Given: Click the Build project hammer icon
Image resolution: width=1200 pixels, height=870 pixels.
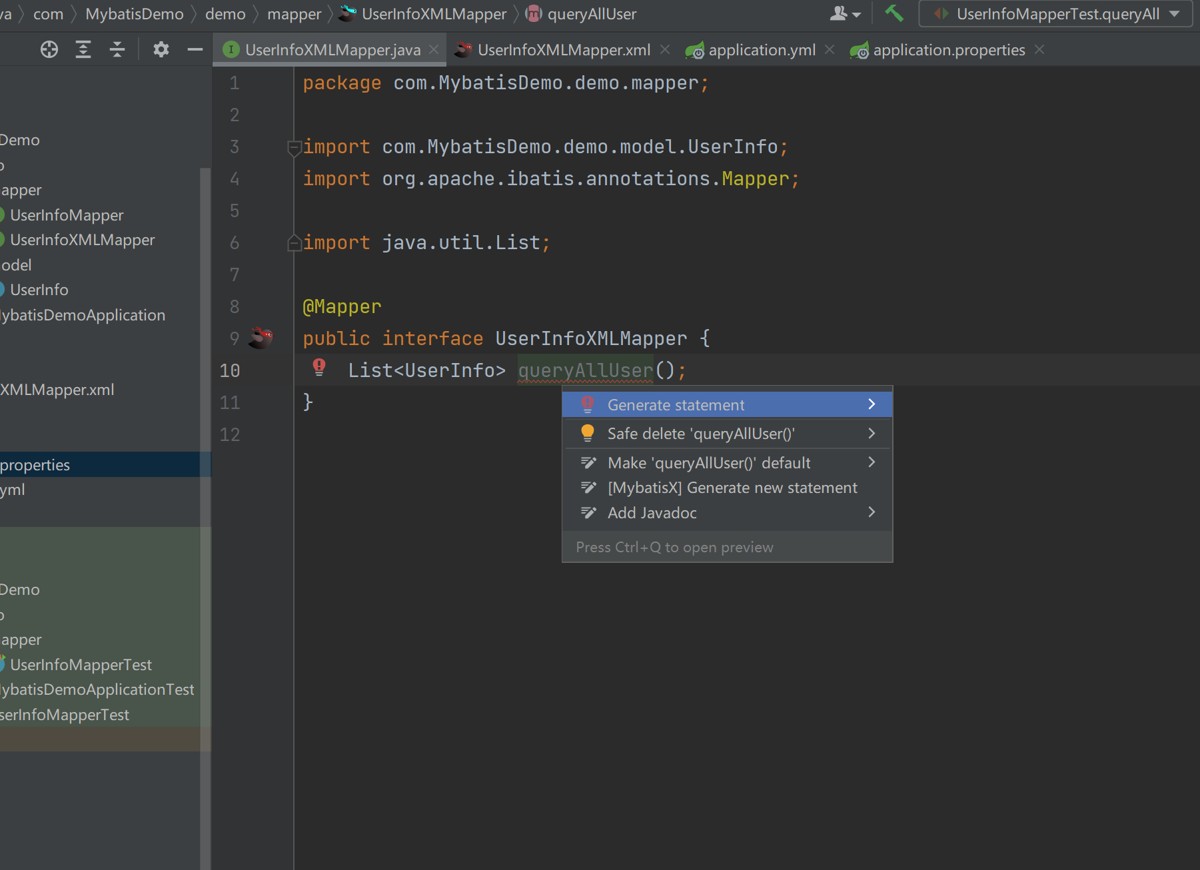Looking at the screenshot, I should [x=894, y=14].
